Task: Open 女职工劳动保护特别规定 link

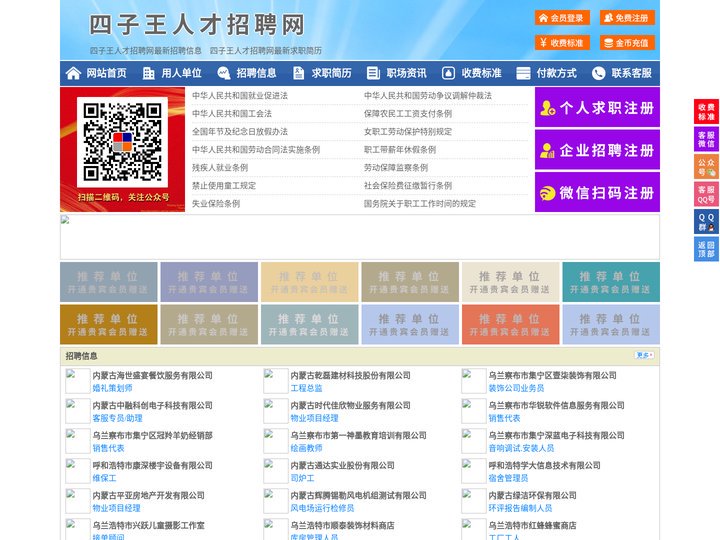Action: pos(408,131)
